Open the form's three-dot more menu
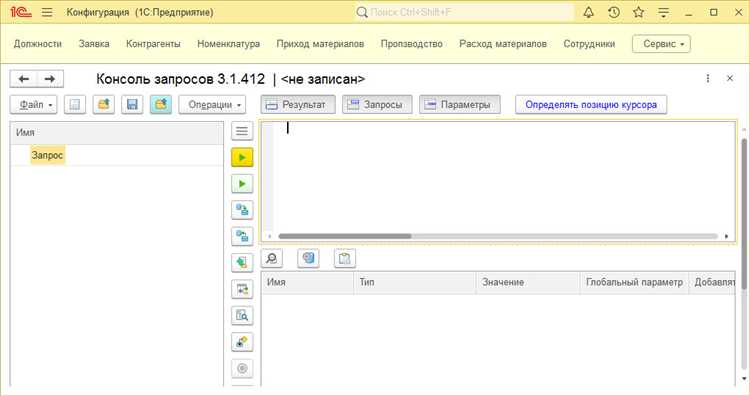Screen dimensions: 750x396 pos(708,78)
